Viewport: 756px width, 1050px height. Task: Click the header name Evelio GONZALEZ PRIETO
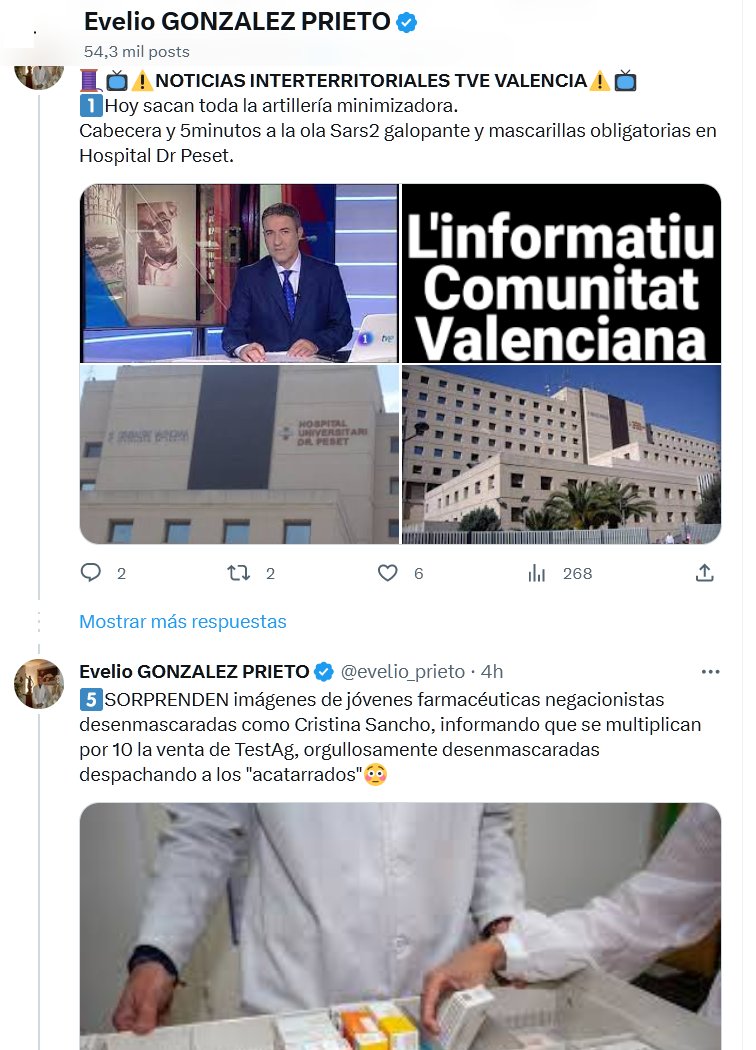237,22
